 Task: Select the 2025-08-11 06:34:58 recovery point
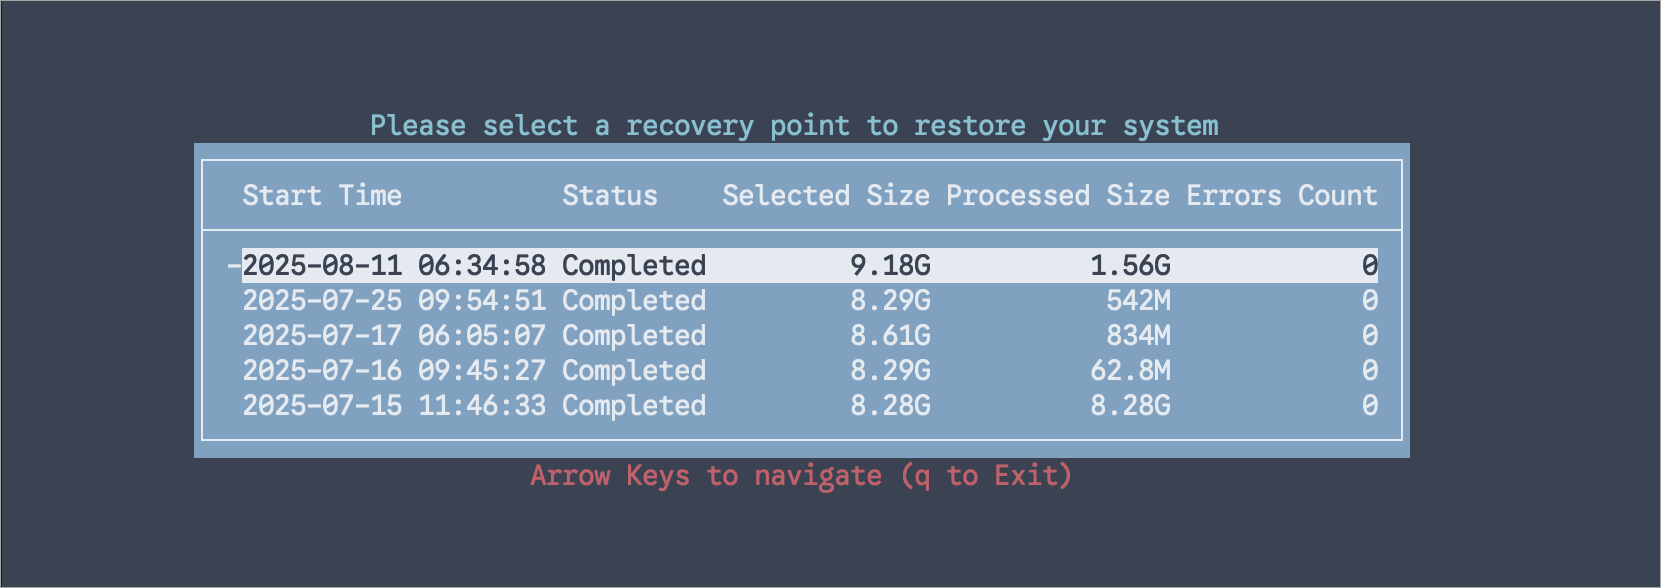point(394,266)
